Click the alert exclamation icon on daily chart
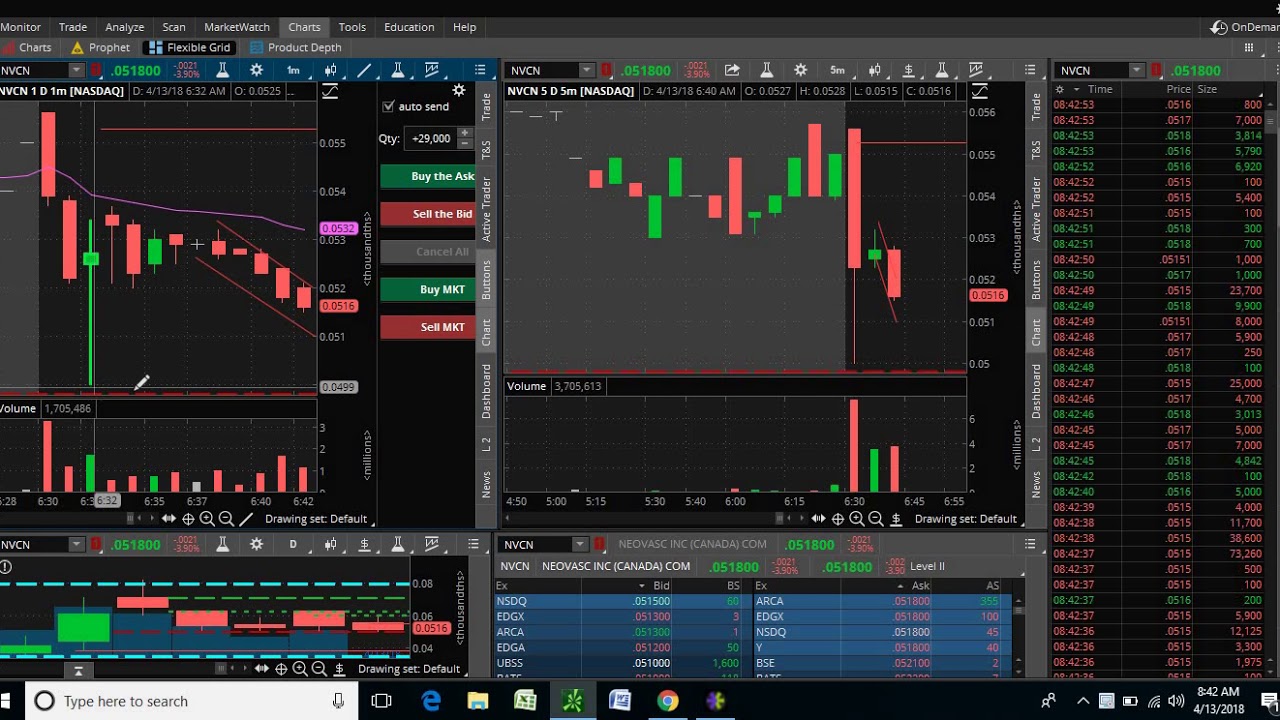Screen dimensions: 1280x720 click(6, 567)
